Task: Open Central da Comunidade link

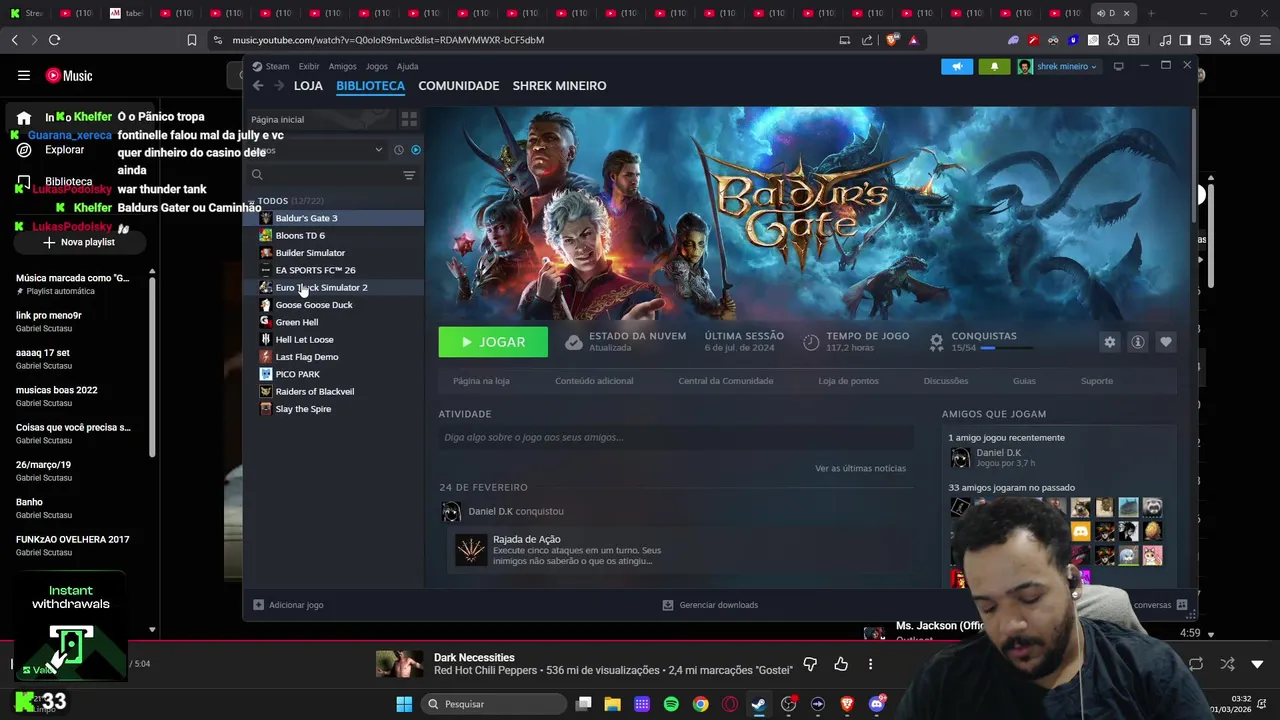Action: [726, 381]
